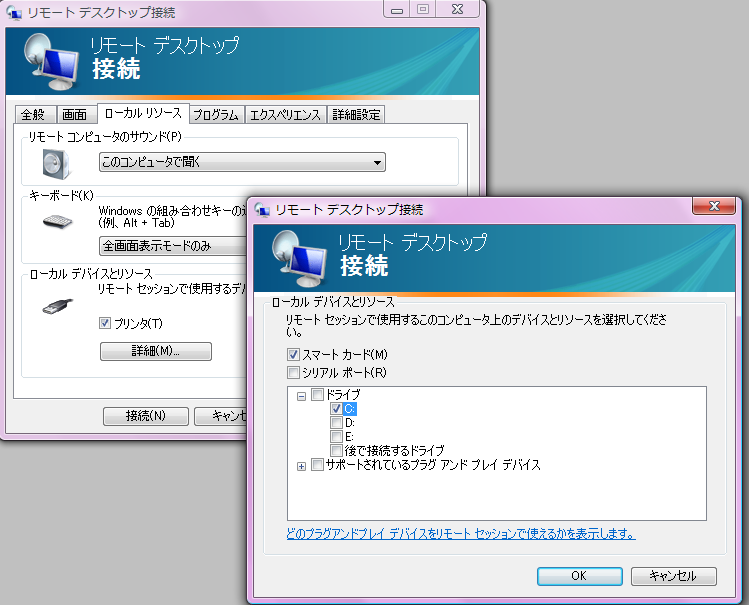Click the USB cable icon in local devices section
The height and width of the screenshot is (605, 749).
(57, 306)
